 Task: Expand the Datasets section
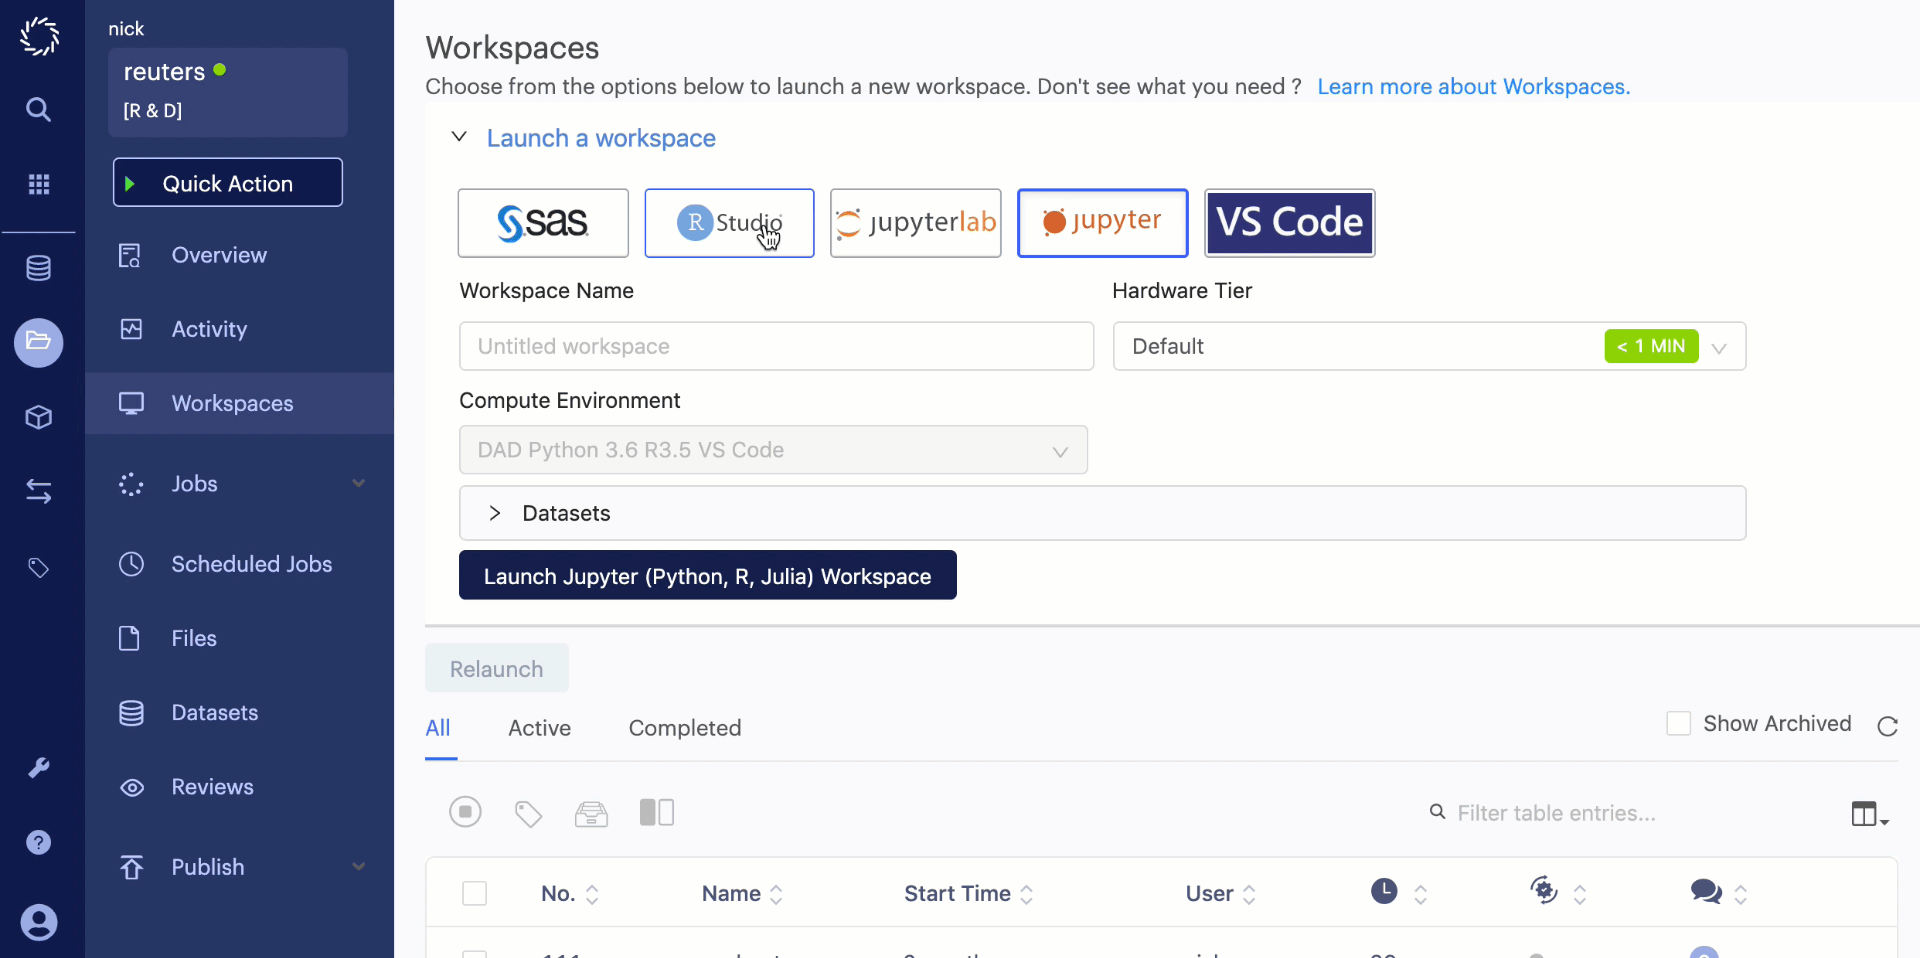coord(1103,513)
